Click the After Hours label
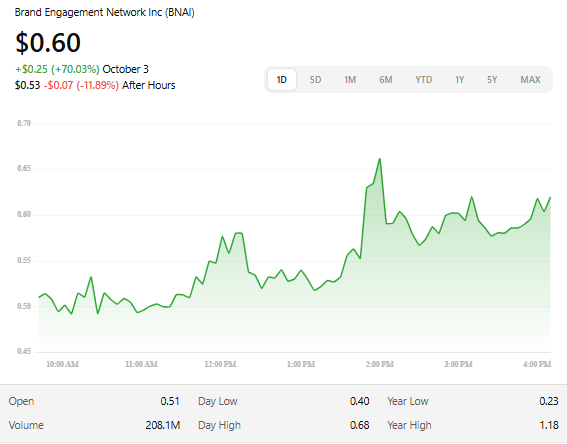The height and width of the screenshot is (444, 567). [x=149, y=85]
